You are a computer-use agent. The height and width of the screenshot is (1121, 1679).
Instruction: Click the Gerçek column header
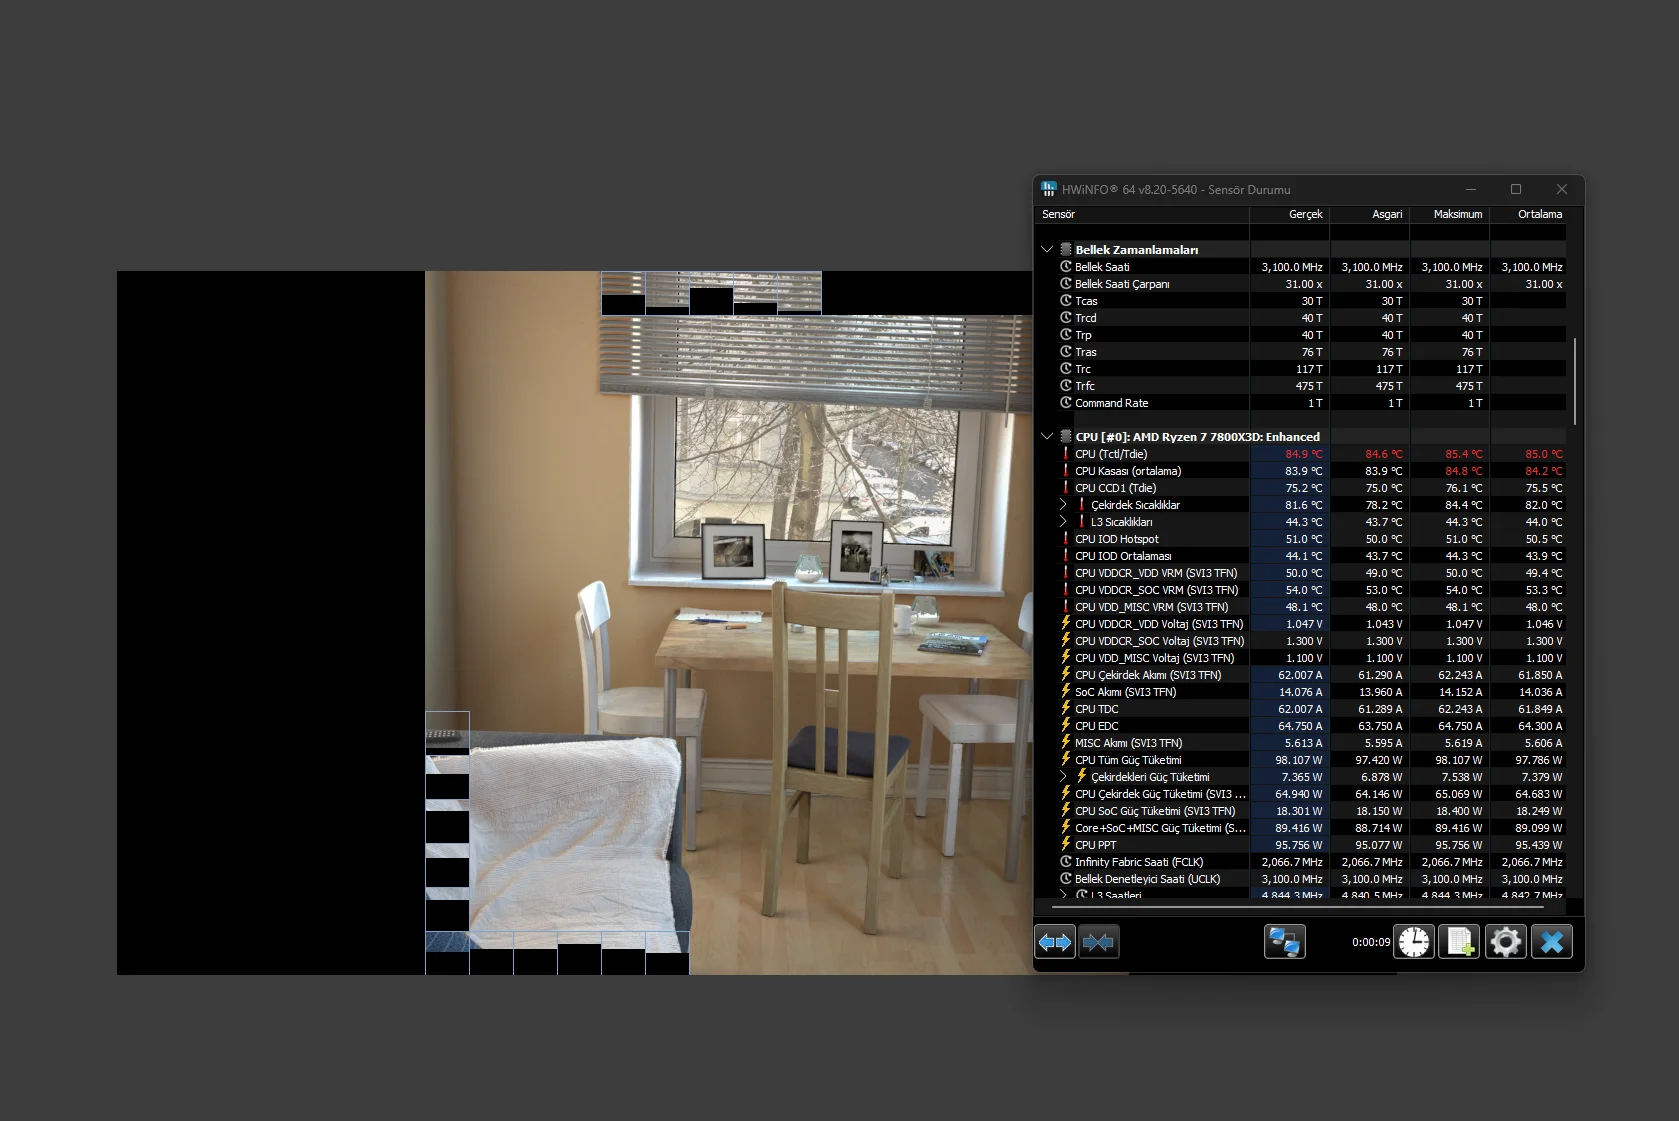[x=1290, y=214]
